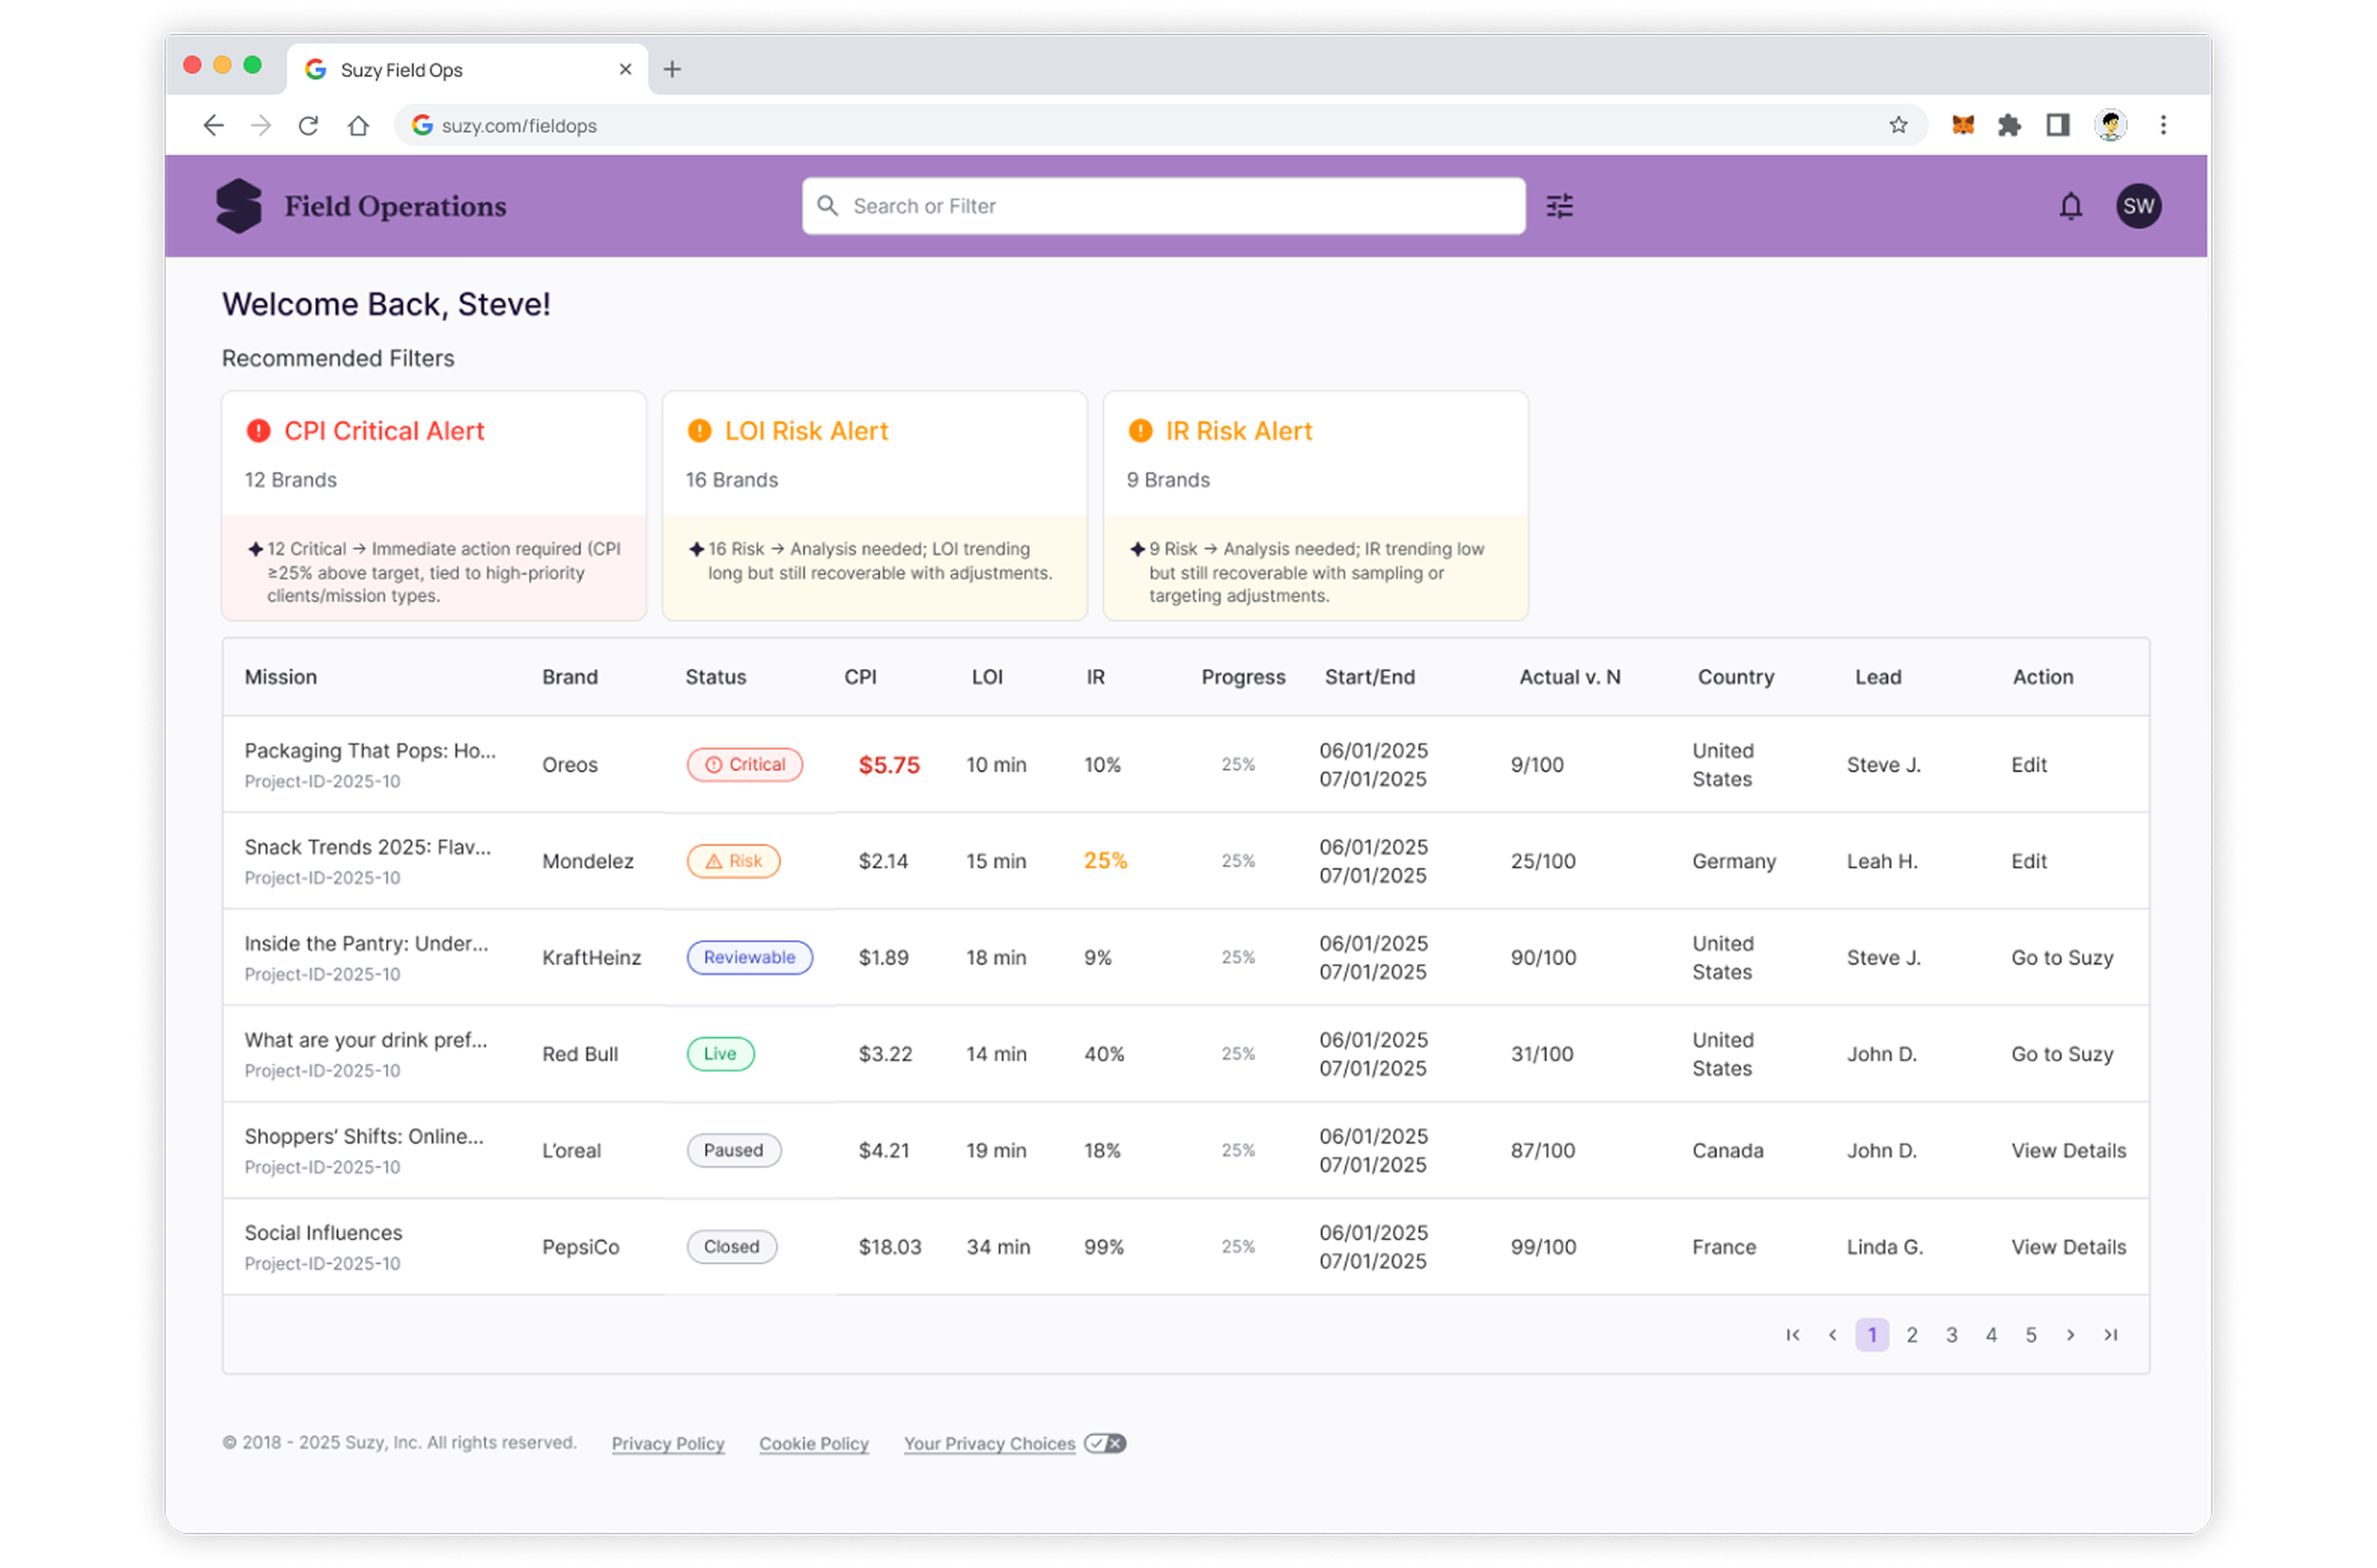Click the search magnifier icon

[827, 206]
